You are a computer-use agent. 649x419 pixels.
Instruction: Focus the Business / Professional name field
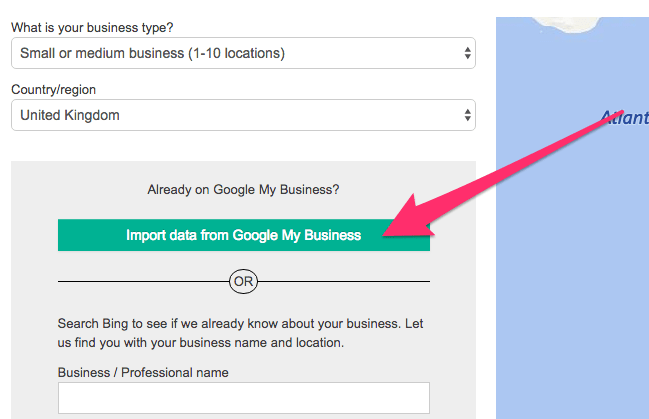244,398
